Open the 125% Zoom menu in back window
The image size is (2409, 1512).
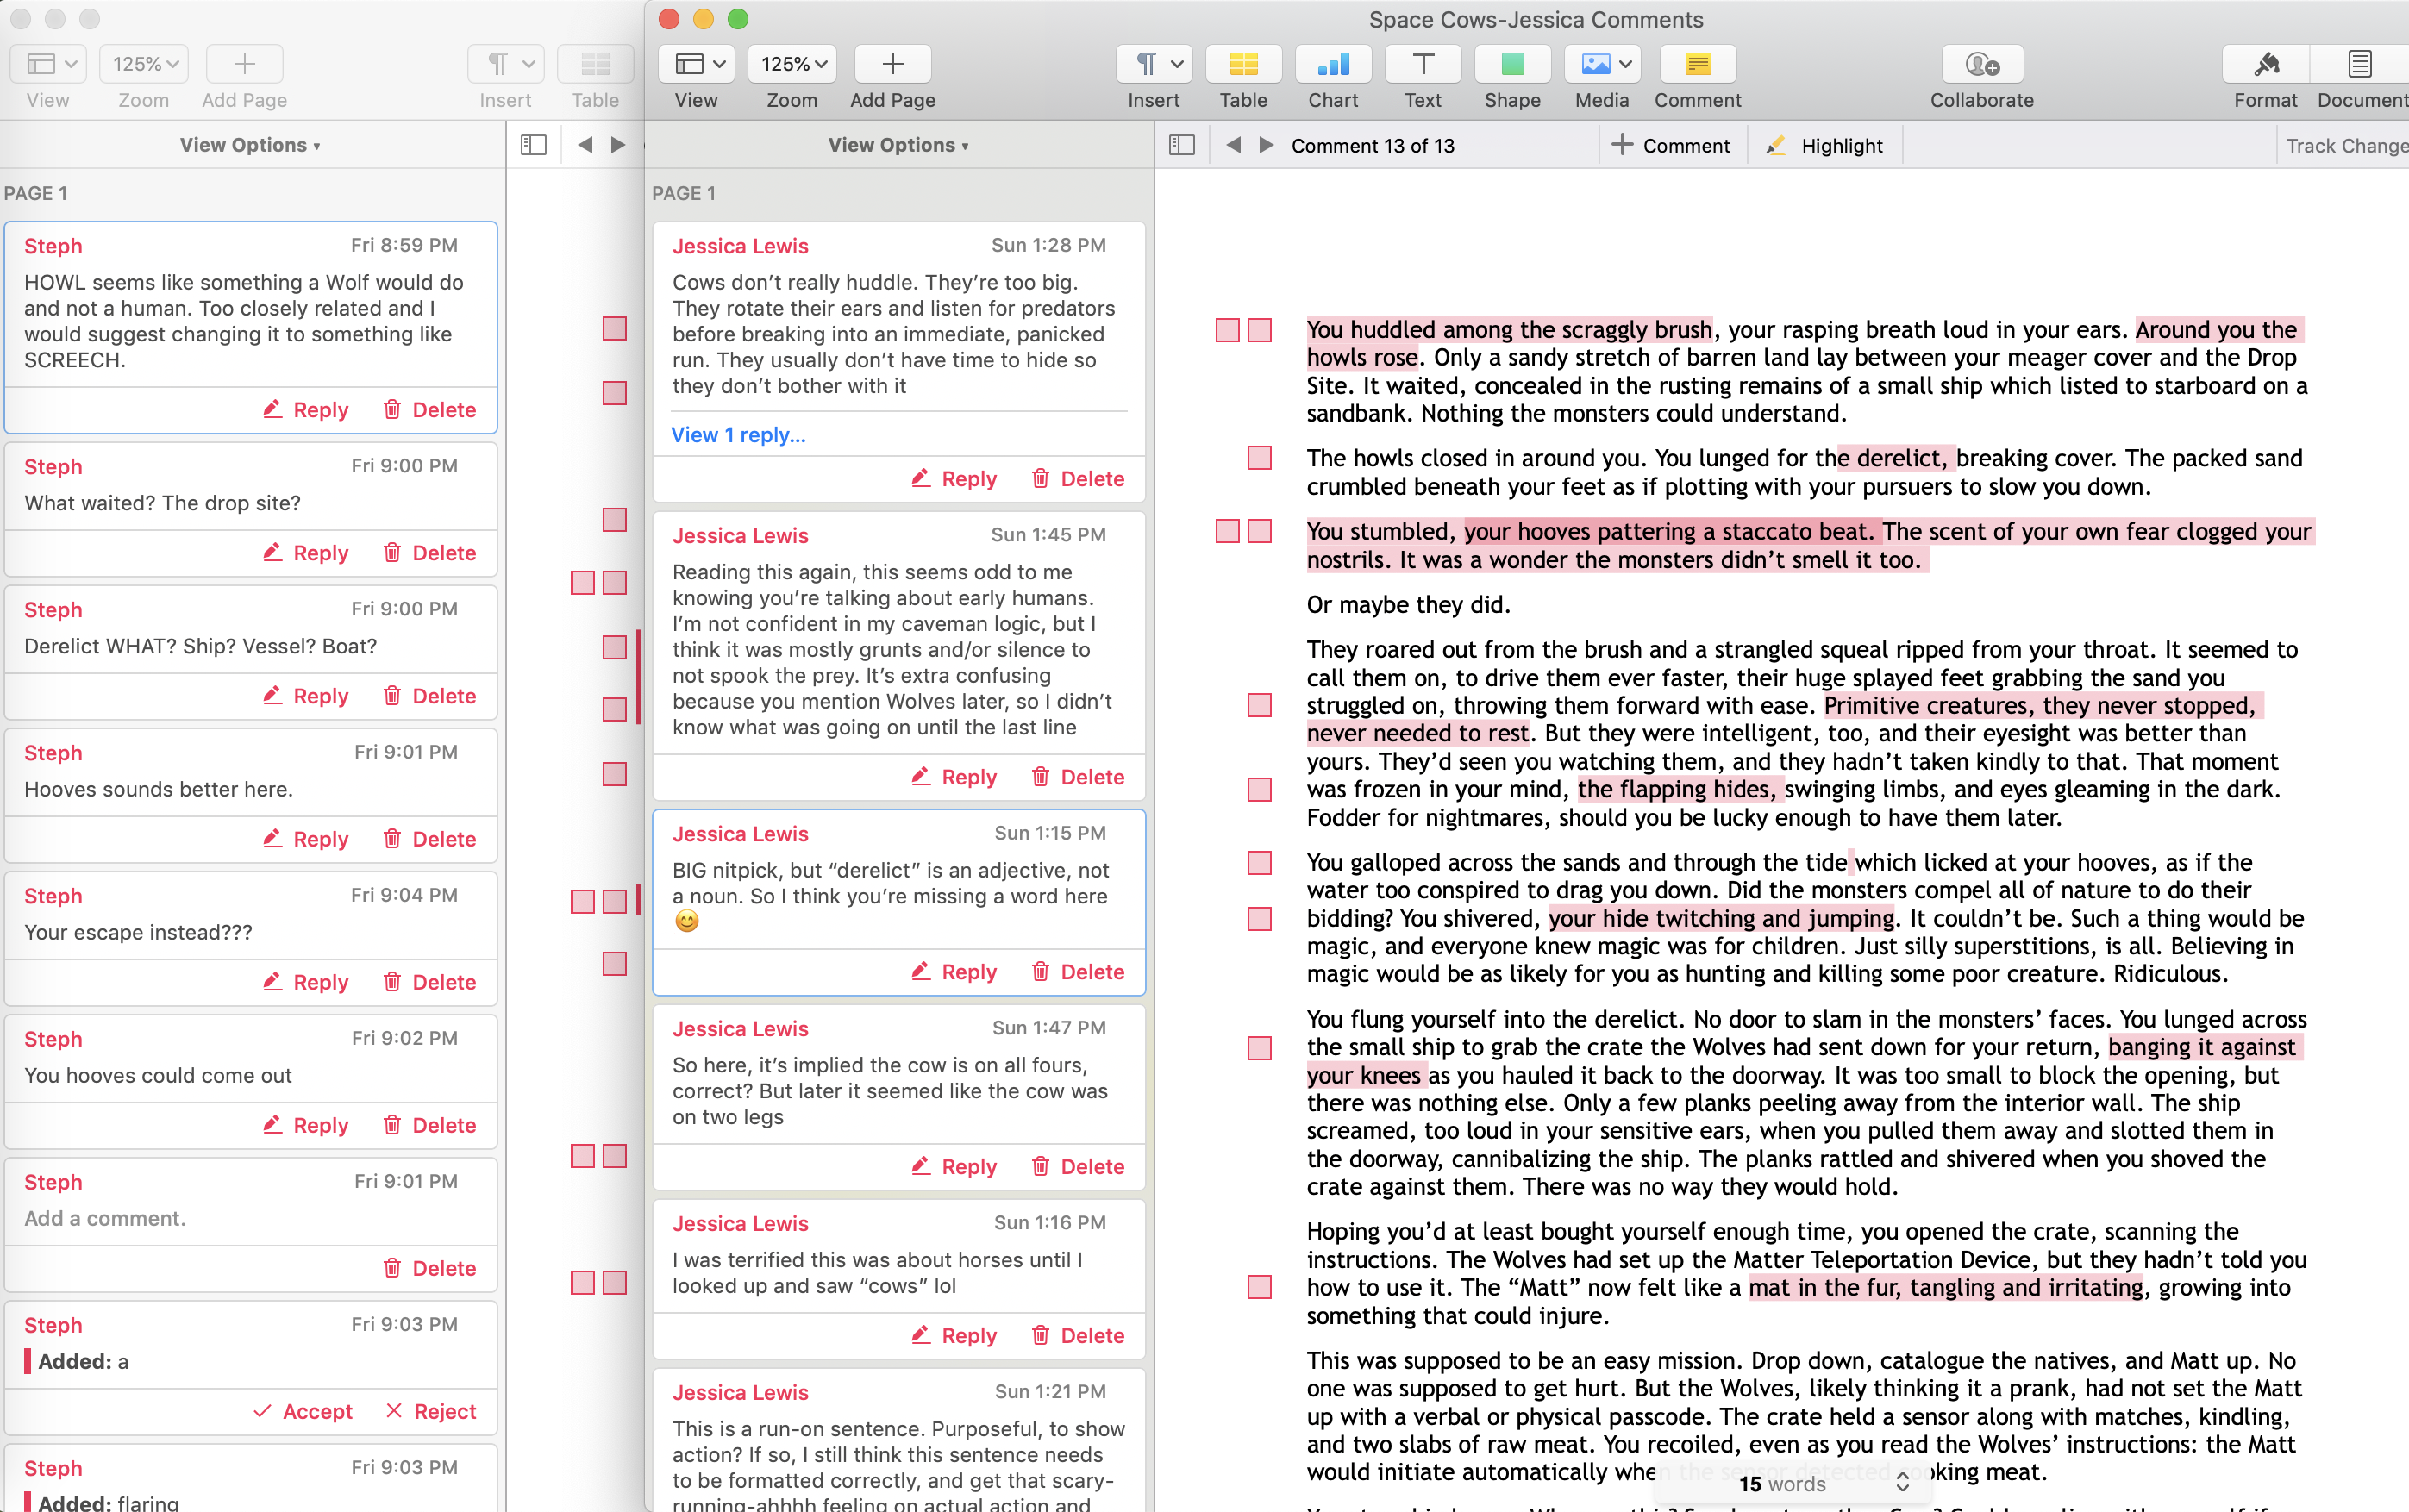pyautogui.click(x=144, y=64)
